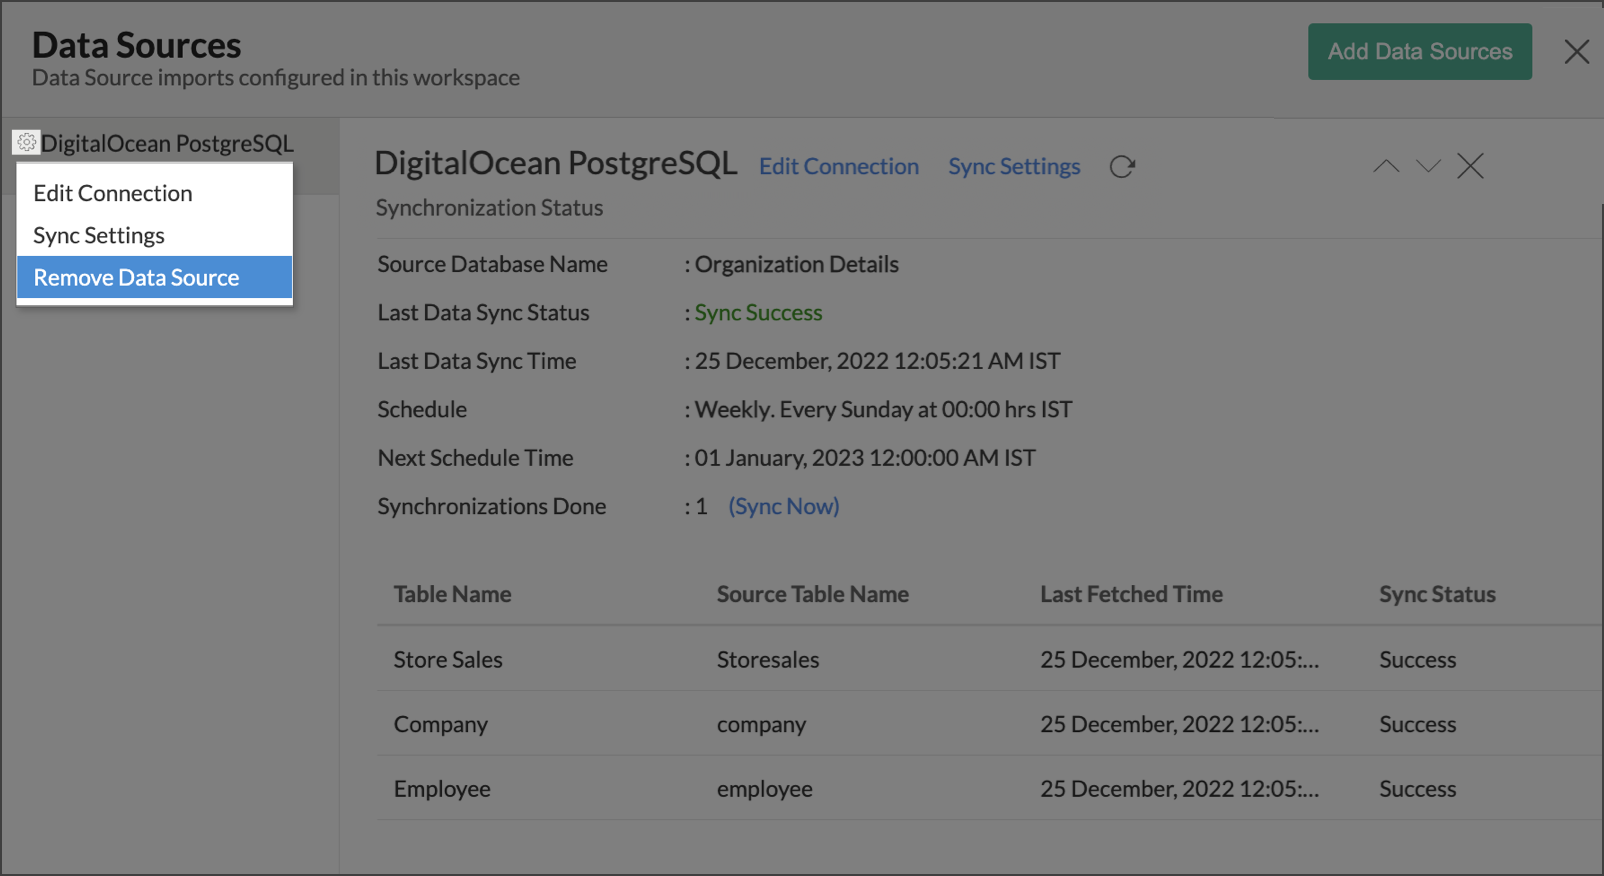
Task: Click the Source Table Name column header
Action: tap(812, 594)
